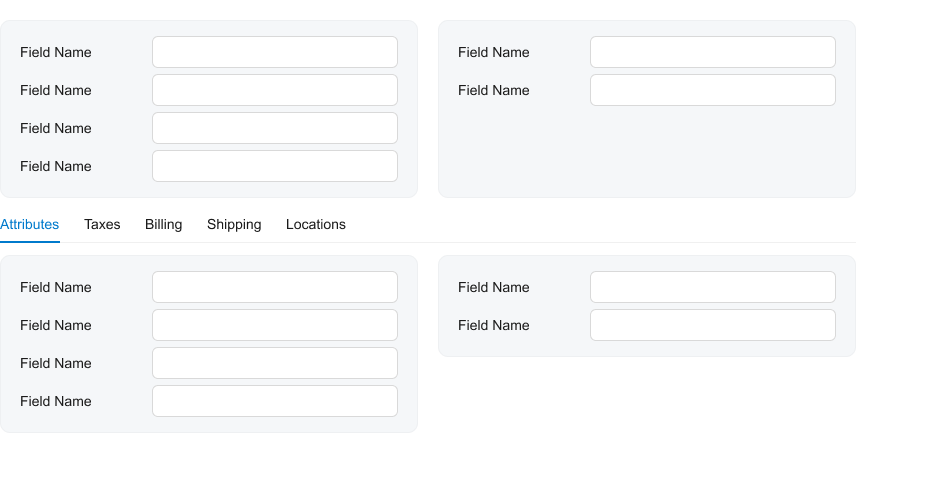Screen dimensions: 947x481
Task: Click the second input in the lower-right panel
Action: pos(713,325)
